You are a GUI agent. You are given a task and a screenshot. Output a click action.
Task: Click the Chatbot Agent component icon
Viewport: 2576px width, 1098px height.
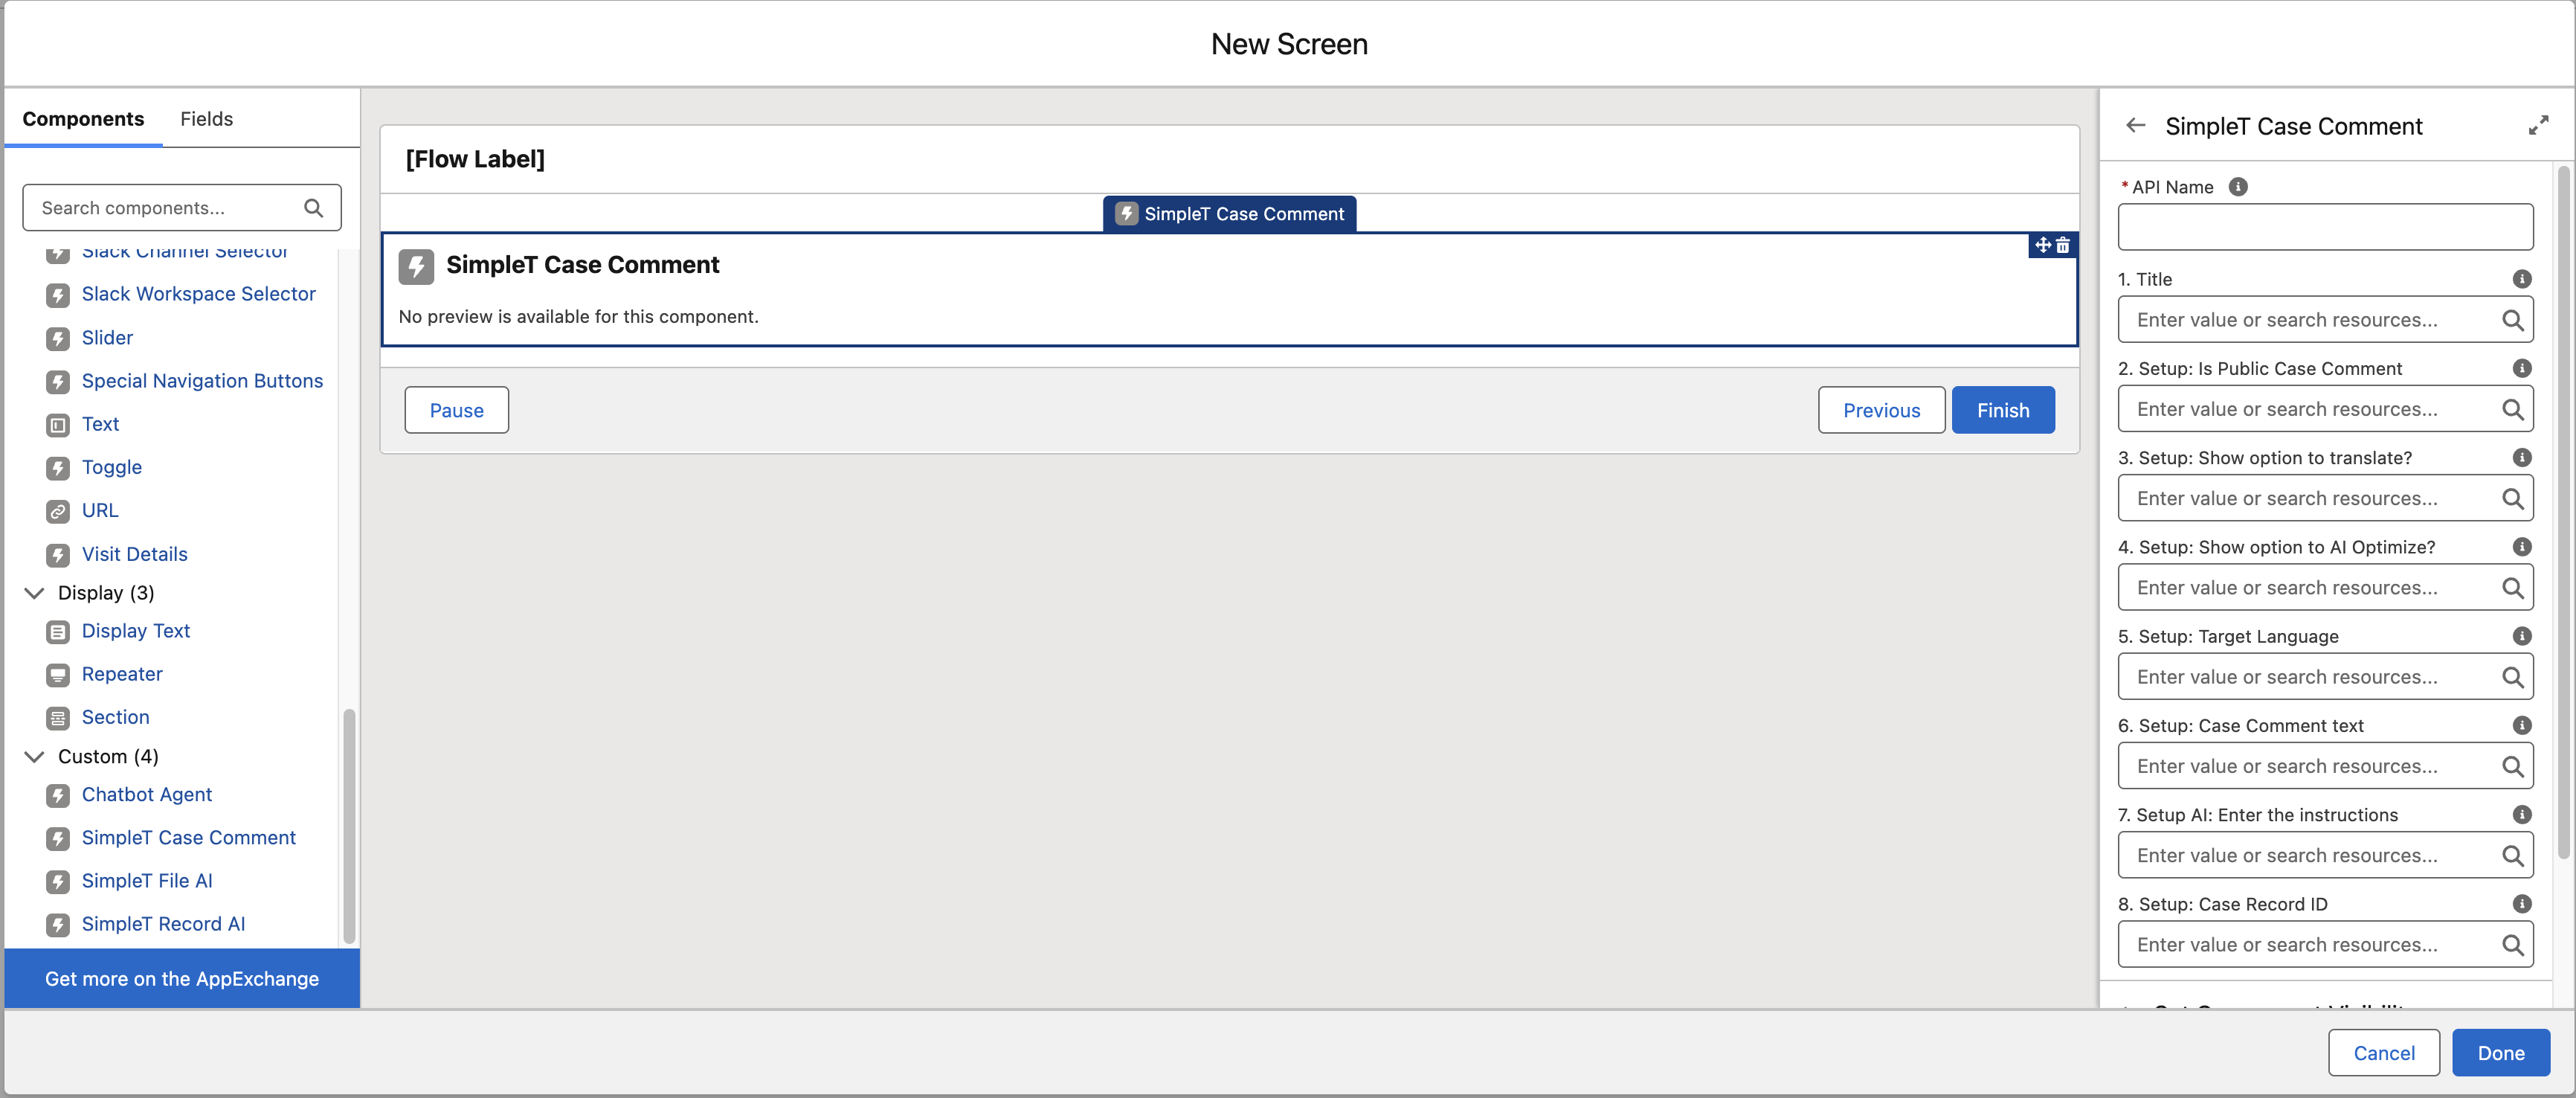58,795
